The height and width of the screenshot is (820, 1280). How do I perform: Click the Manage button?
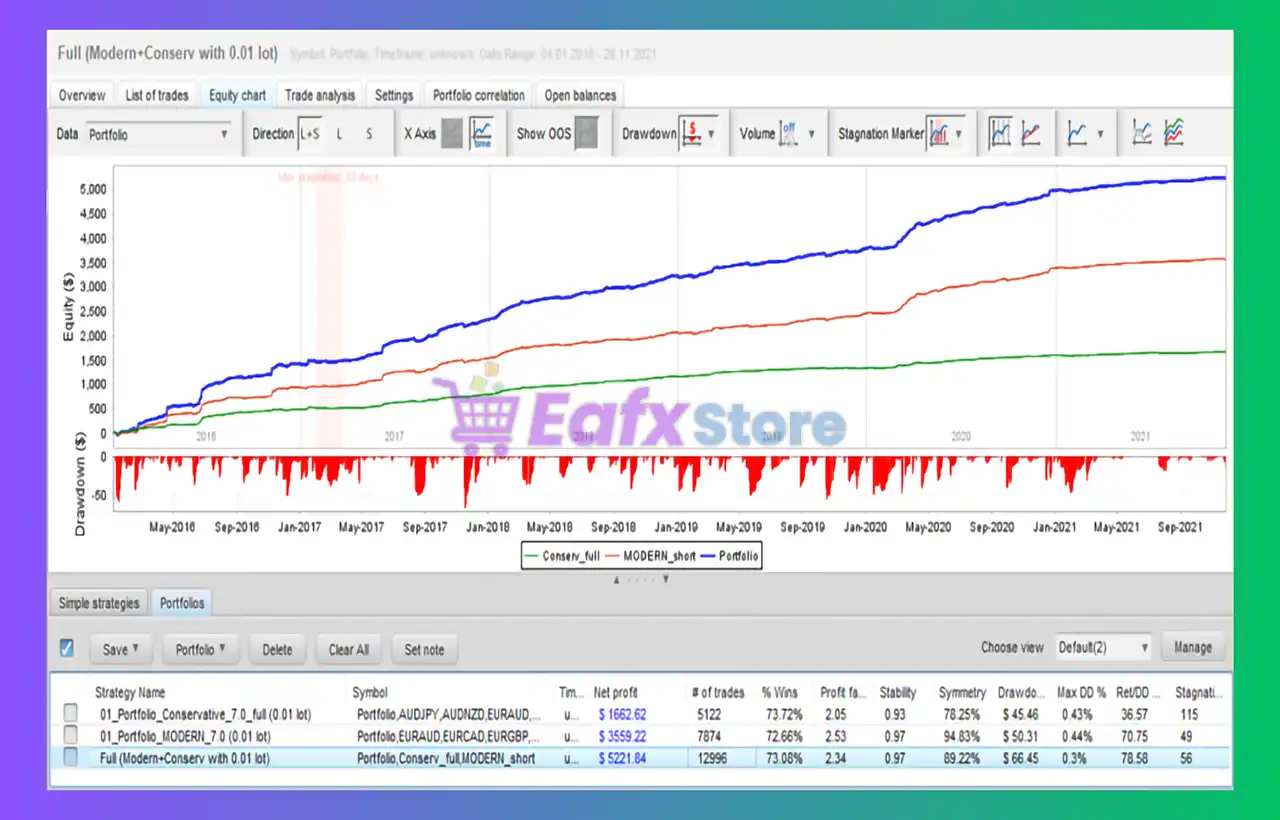coord(1192,648)
